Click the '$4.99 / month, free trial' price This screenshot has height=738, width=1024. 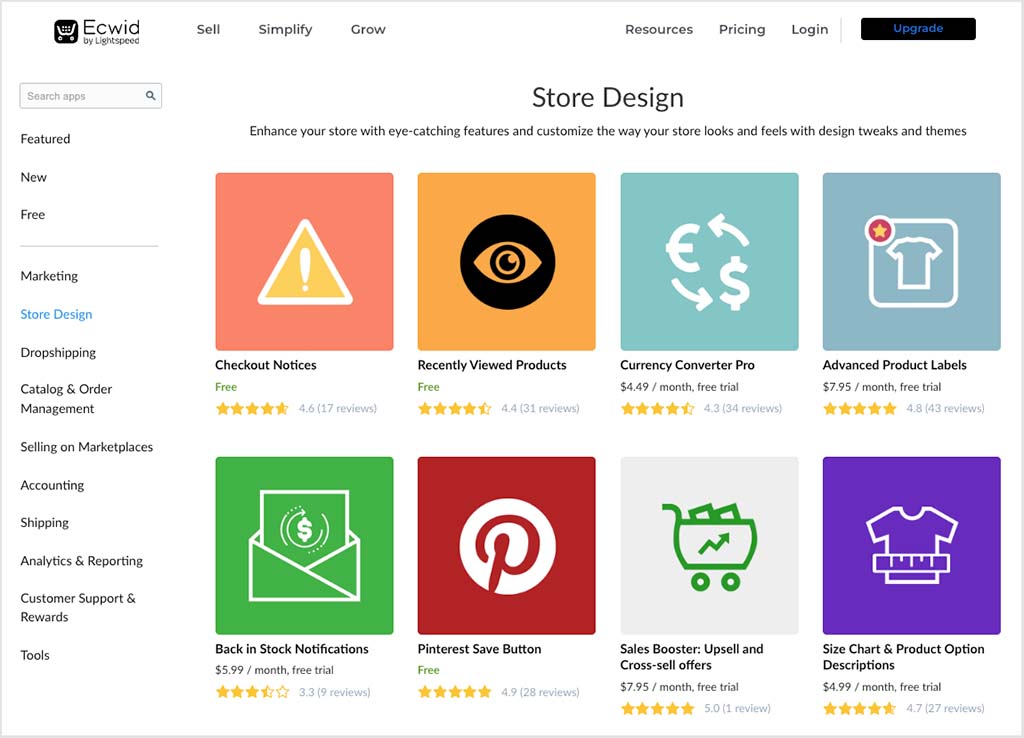[882, 687]
